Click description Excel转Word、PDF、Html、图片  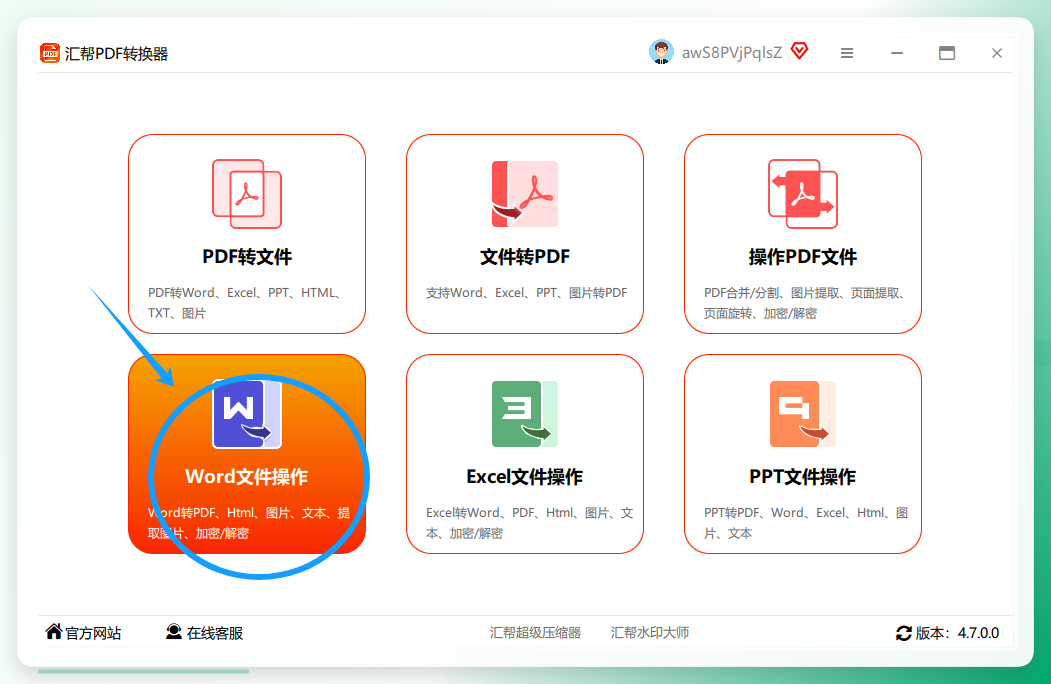click(x=530, y=522)
